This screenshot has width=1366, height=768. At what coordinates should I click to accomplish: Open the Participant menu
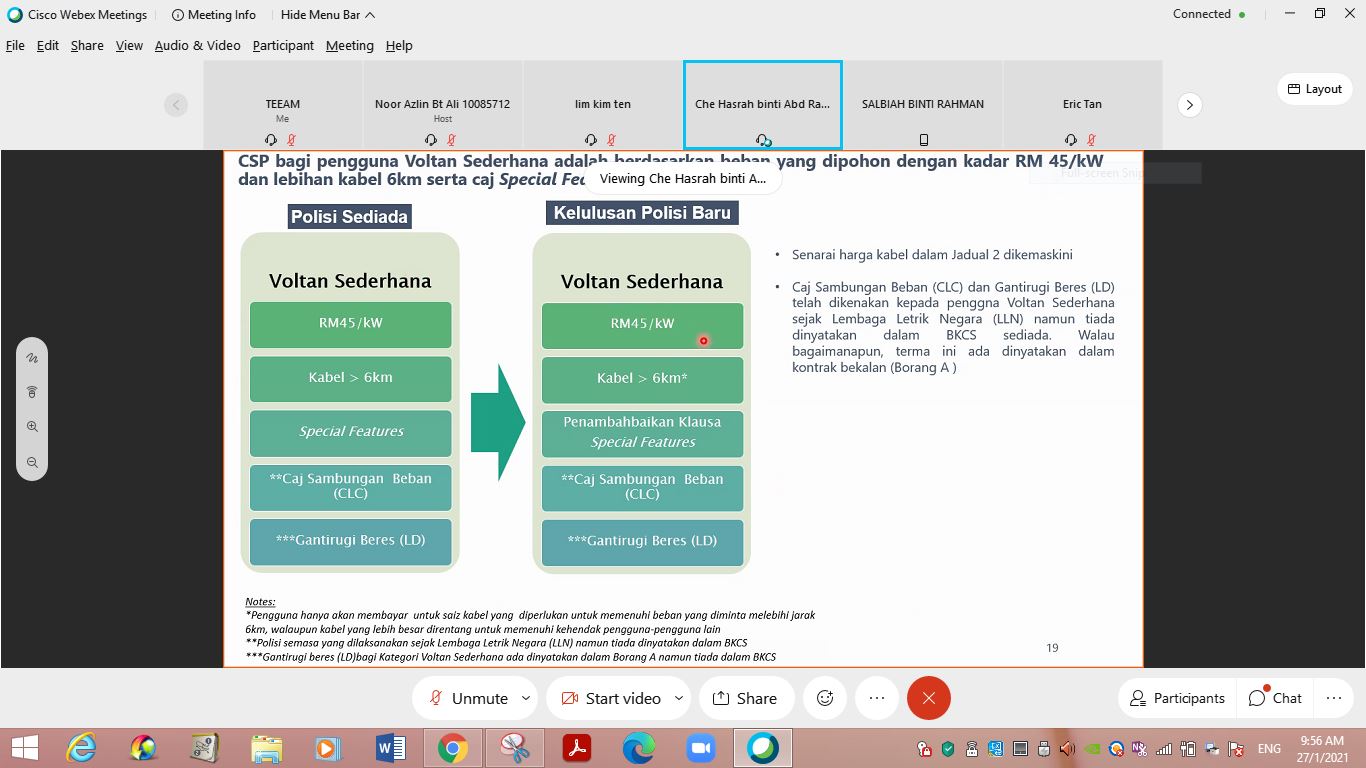283,45
